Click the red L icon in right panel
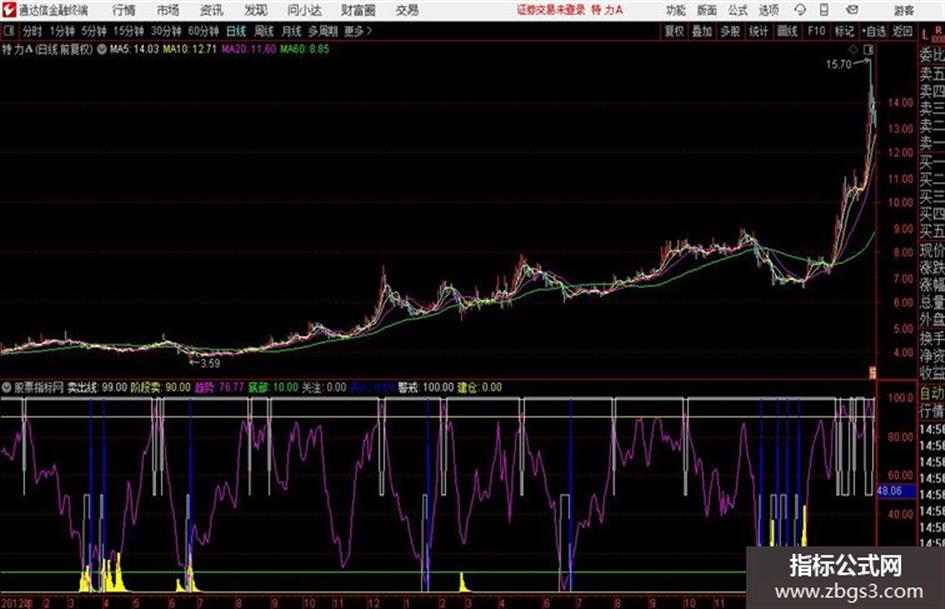 point(925,35)
